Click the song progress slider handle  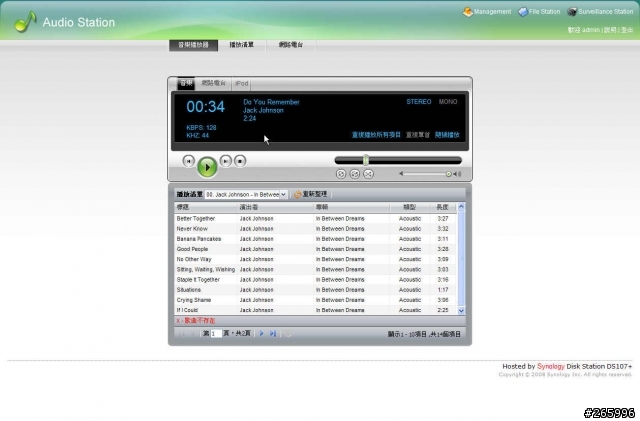click(366, 160)
